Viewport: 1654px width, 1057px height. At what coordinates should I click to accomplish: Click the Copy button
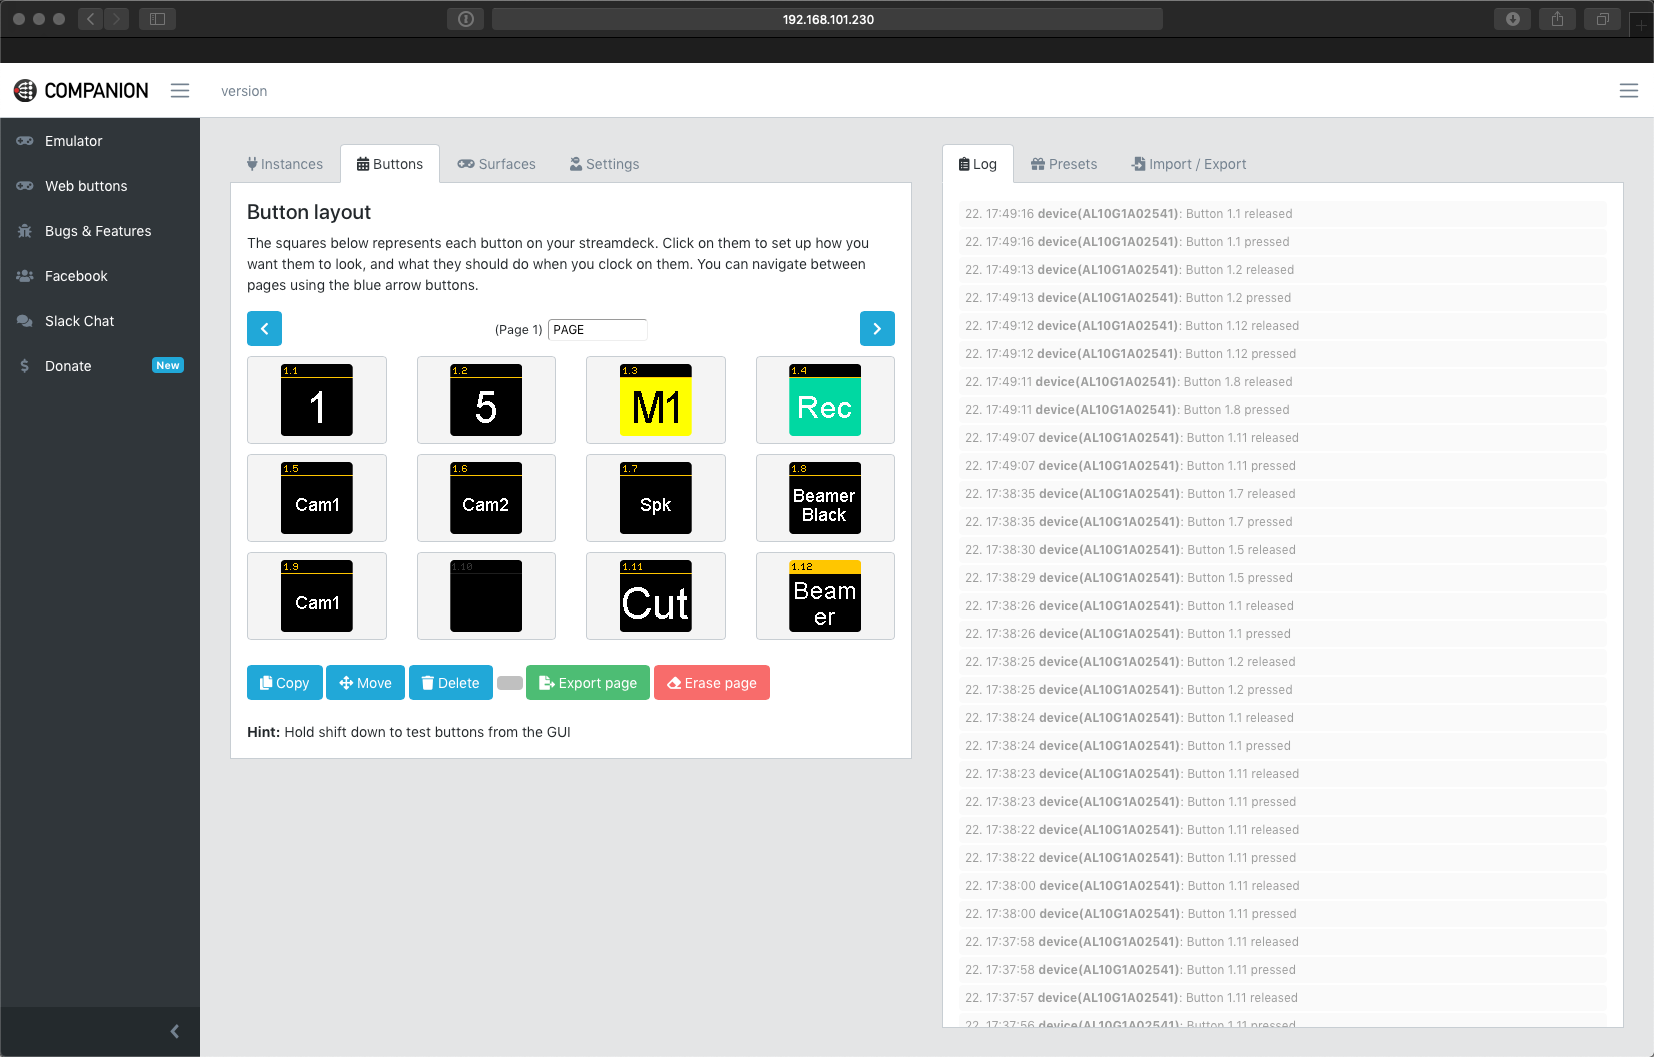tap(285, 683)
